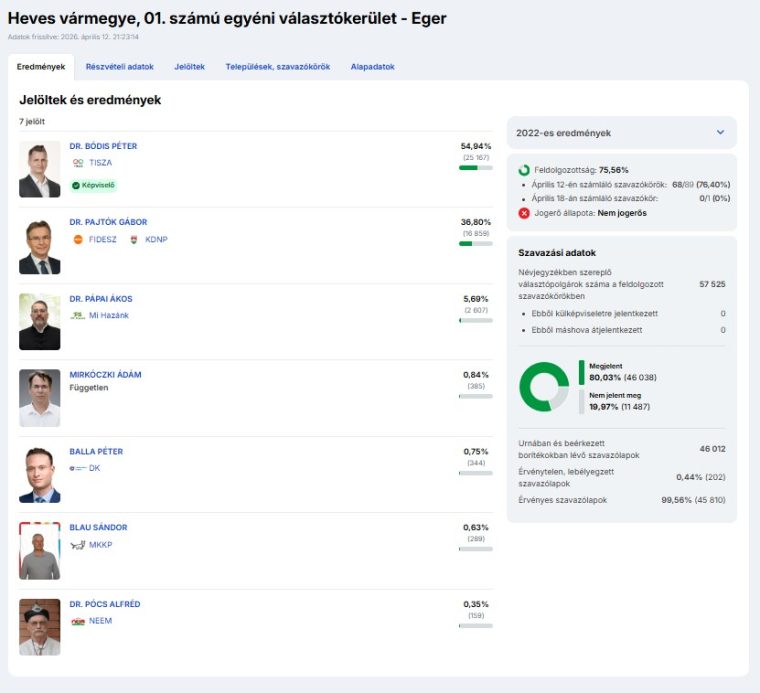Click Dr. Bódis Péter's vote percentage bar
The width and height of the screenshot is (760, 693).
(475, 168)
